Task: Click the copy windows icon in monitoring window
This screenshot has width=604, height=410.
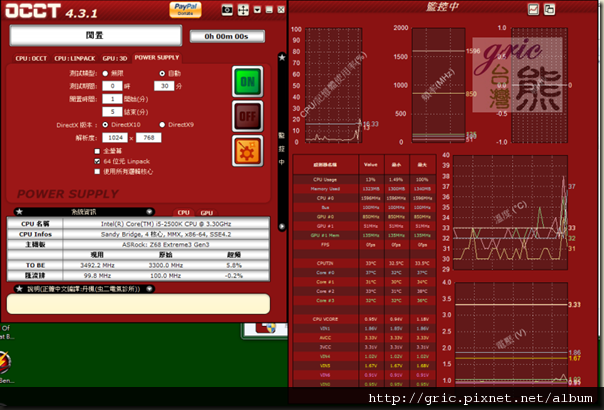Action: pyautogui.click(x=549, y=9)
